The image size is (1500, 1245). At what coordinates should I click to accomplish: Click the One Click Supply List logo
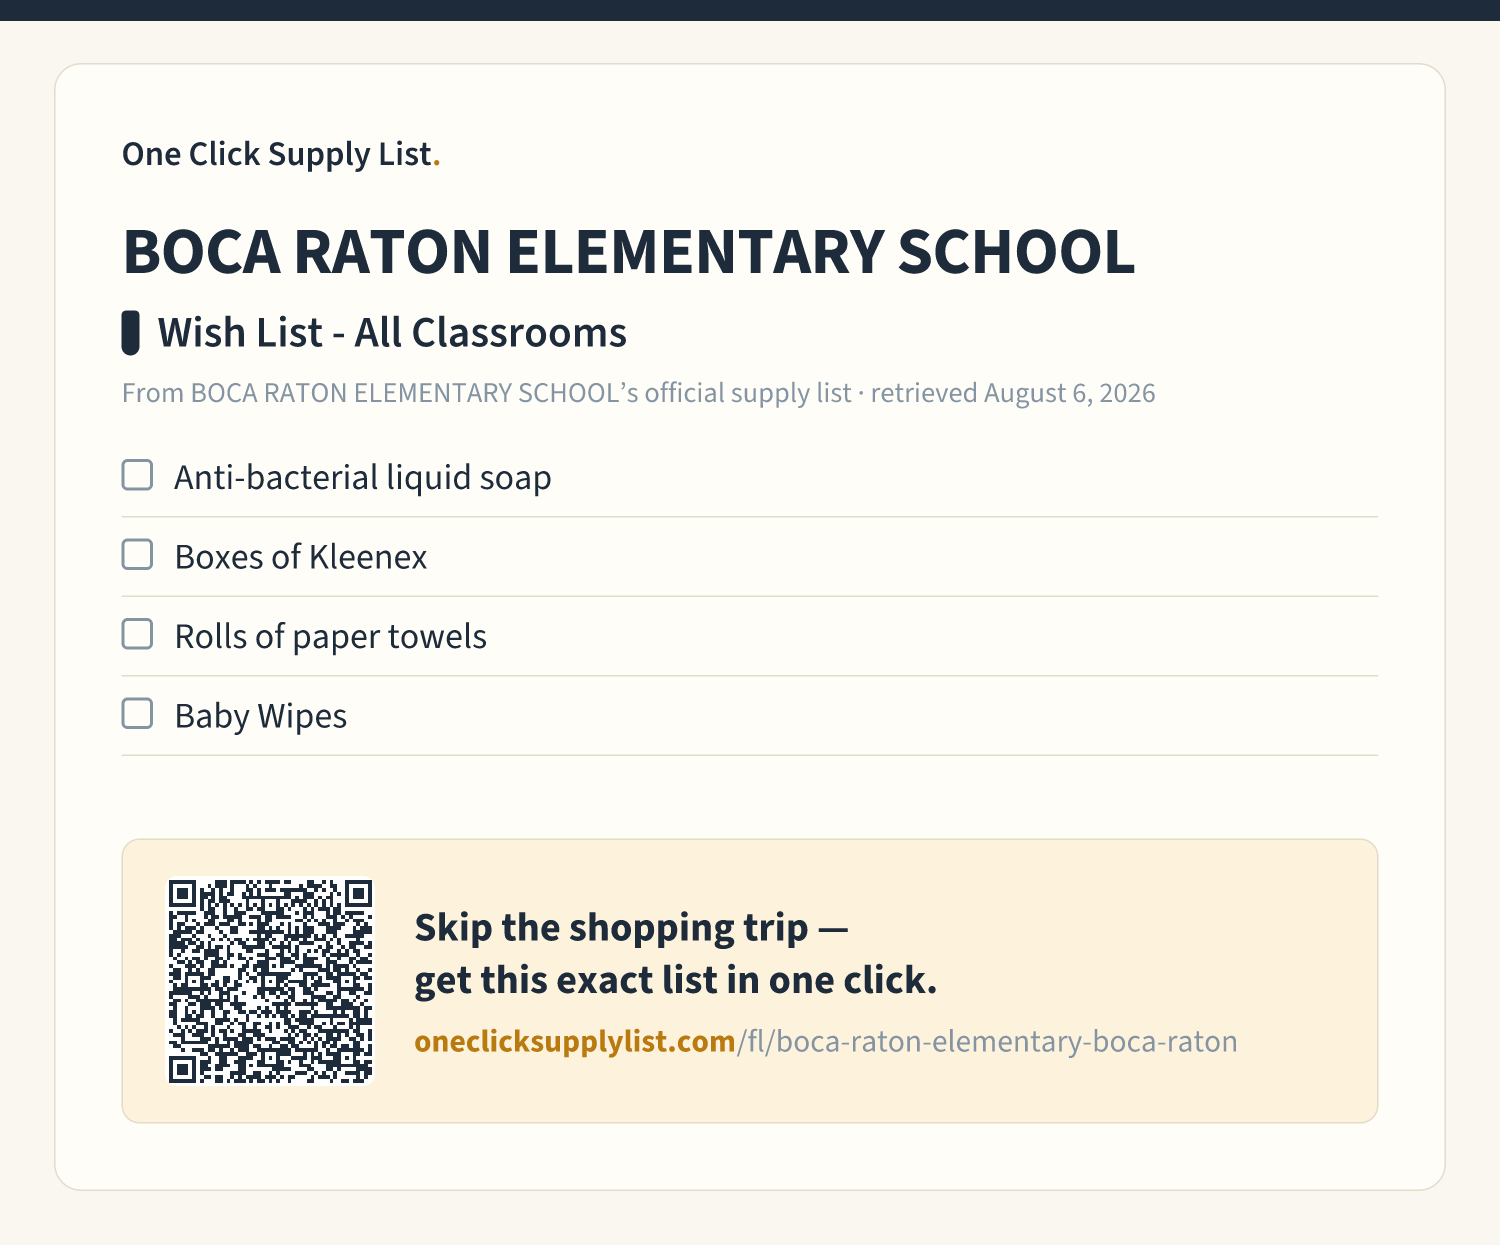(281, 154)
